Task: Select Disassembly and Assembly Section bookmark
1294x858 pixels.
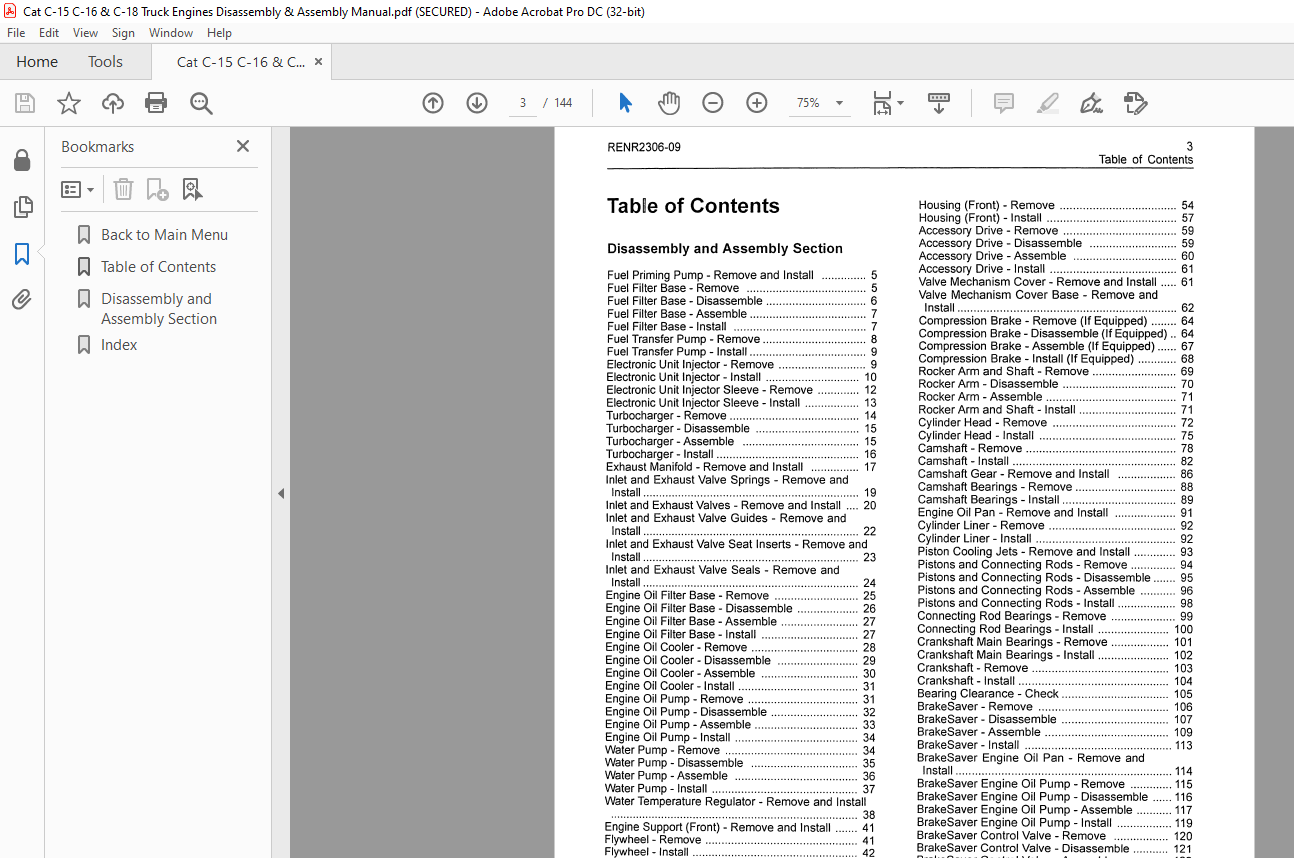Action: pyautogui.click(x=158, y=309)
